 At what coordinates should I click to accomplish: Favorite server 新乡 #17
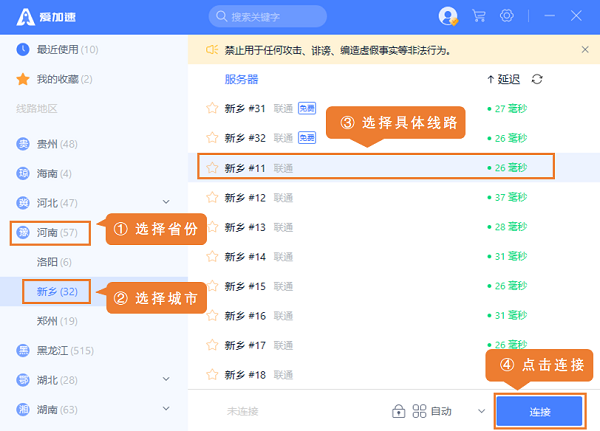212,345
